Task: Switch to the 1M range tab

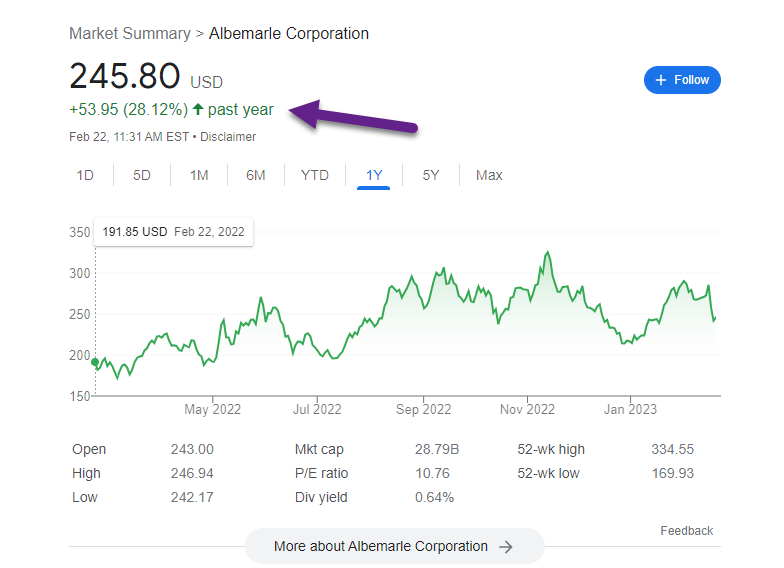Action: (x=198, y=175)
